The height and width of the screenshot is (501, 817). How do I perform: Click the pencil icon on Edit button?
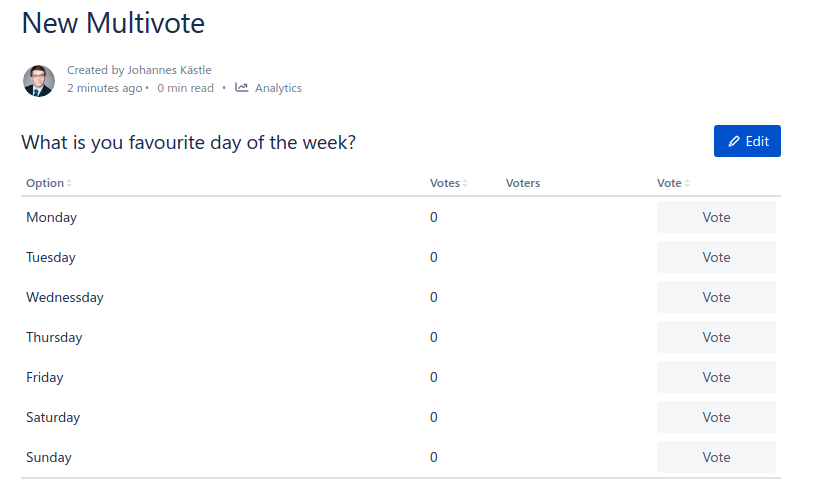pyautogui.click(x=734, y=142)
